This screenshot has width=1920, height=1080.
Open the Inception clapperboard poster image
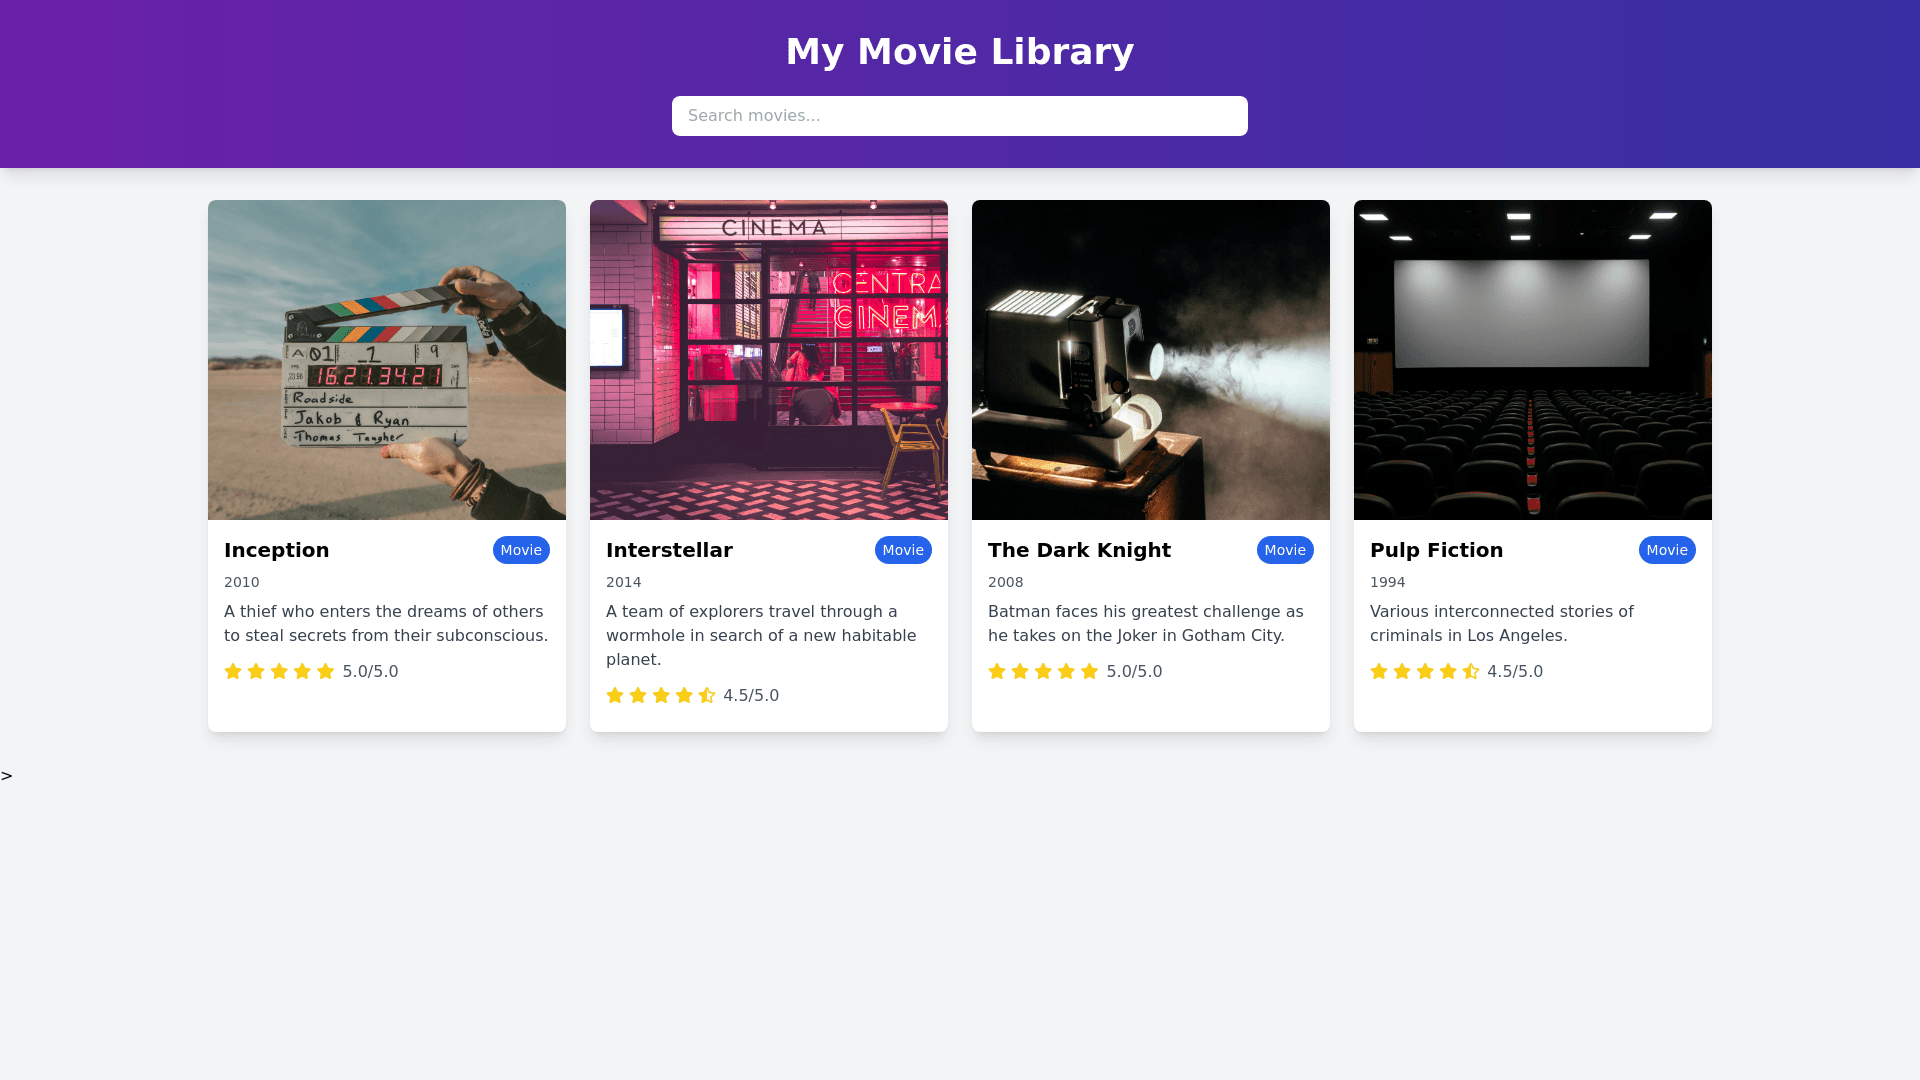pyautogui.click(x=387, y=360)
